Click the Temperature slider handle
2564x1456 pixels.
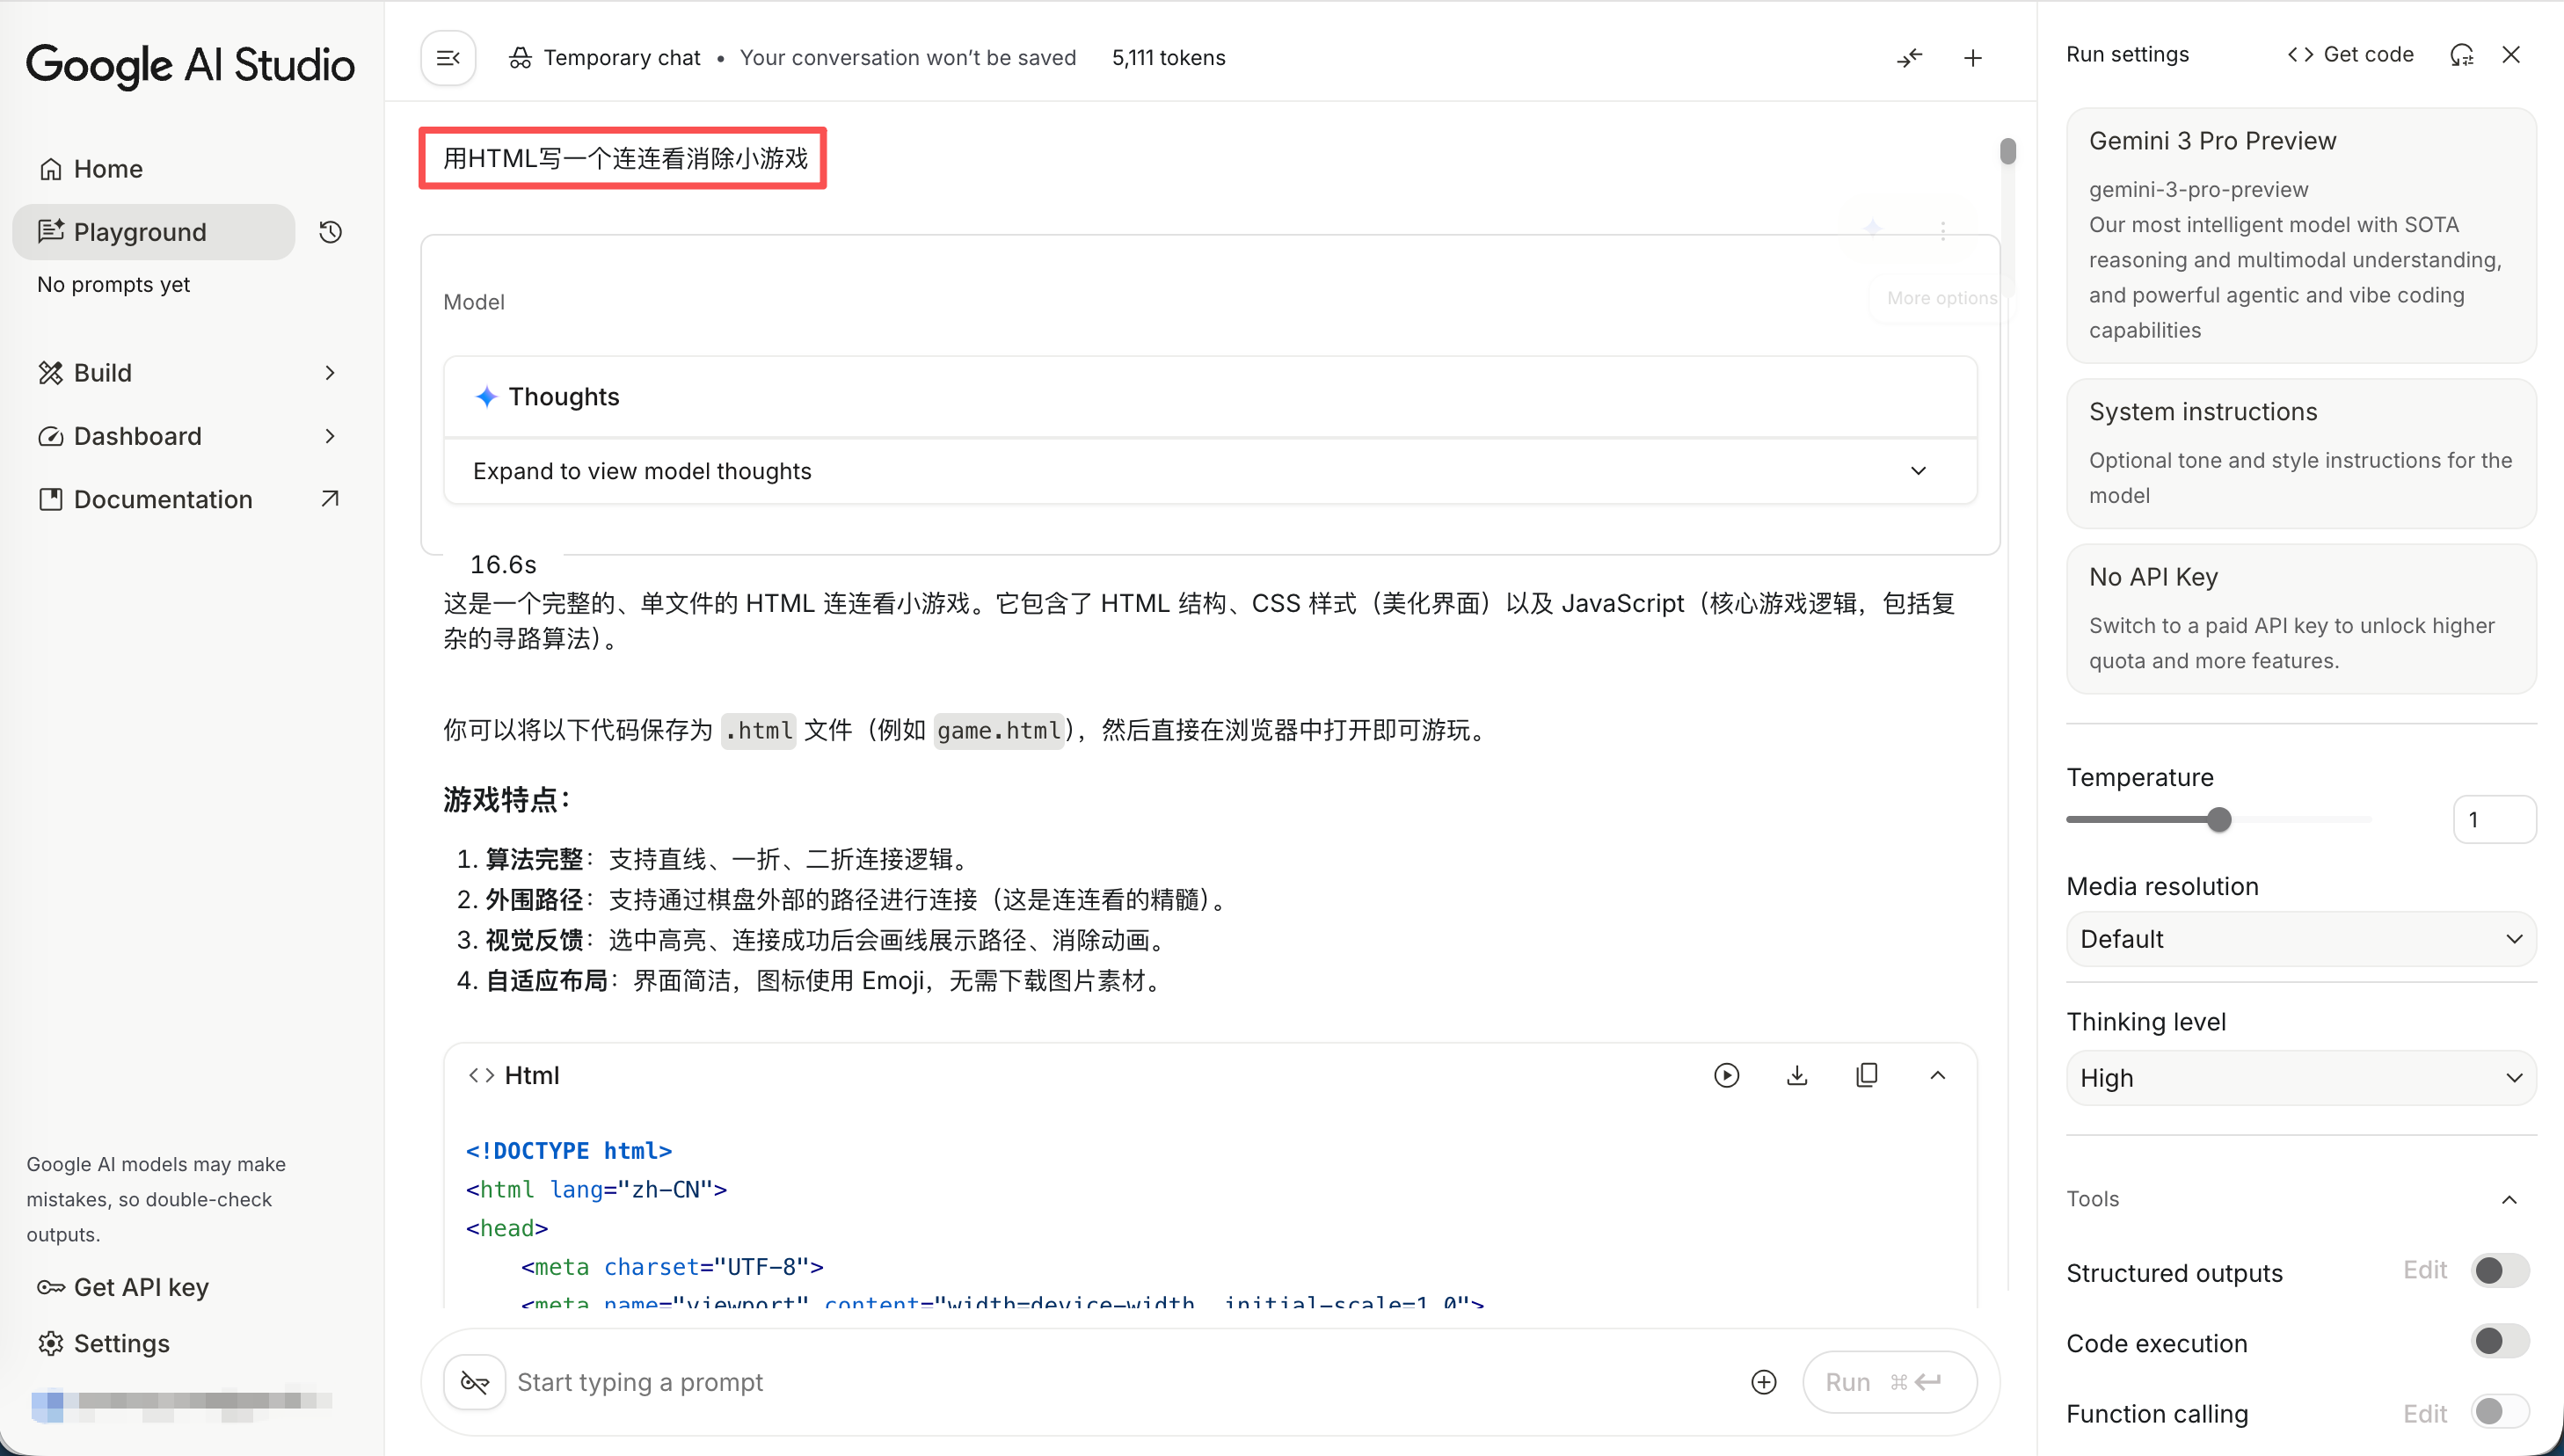pos(2219,820)
